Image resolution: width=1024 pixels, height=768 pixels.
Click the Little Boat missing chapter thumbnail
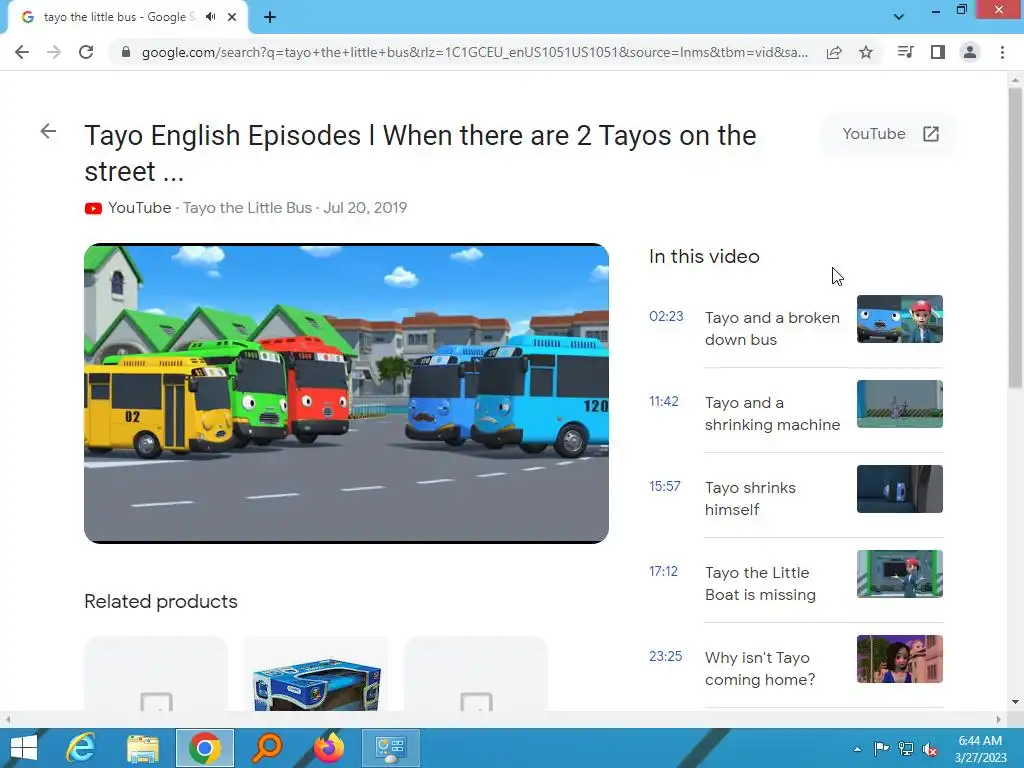coord(899,573)
